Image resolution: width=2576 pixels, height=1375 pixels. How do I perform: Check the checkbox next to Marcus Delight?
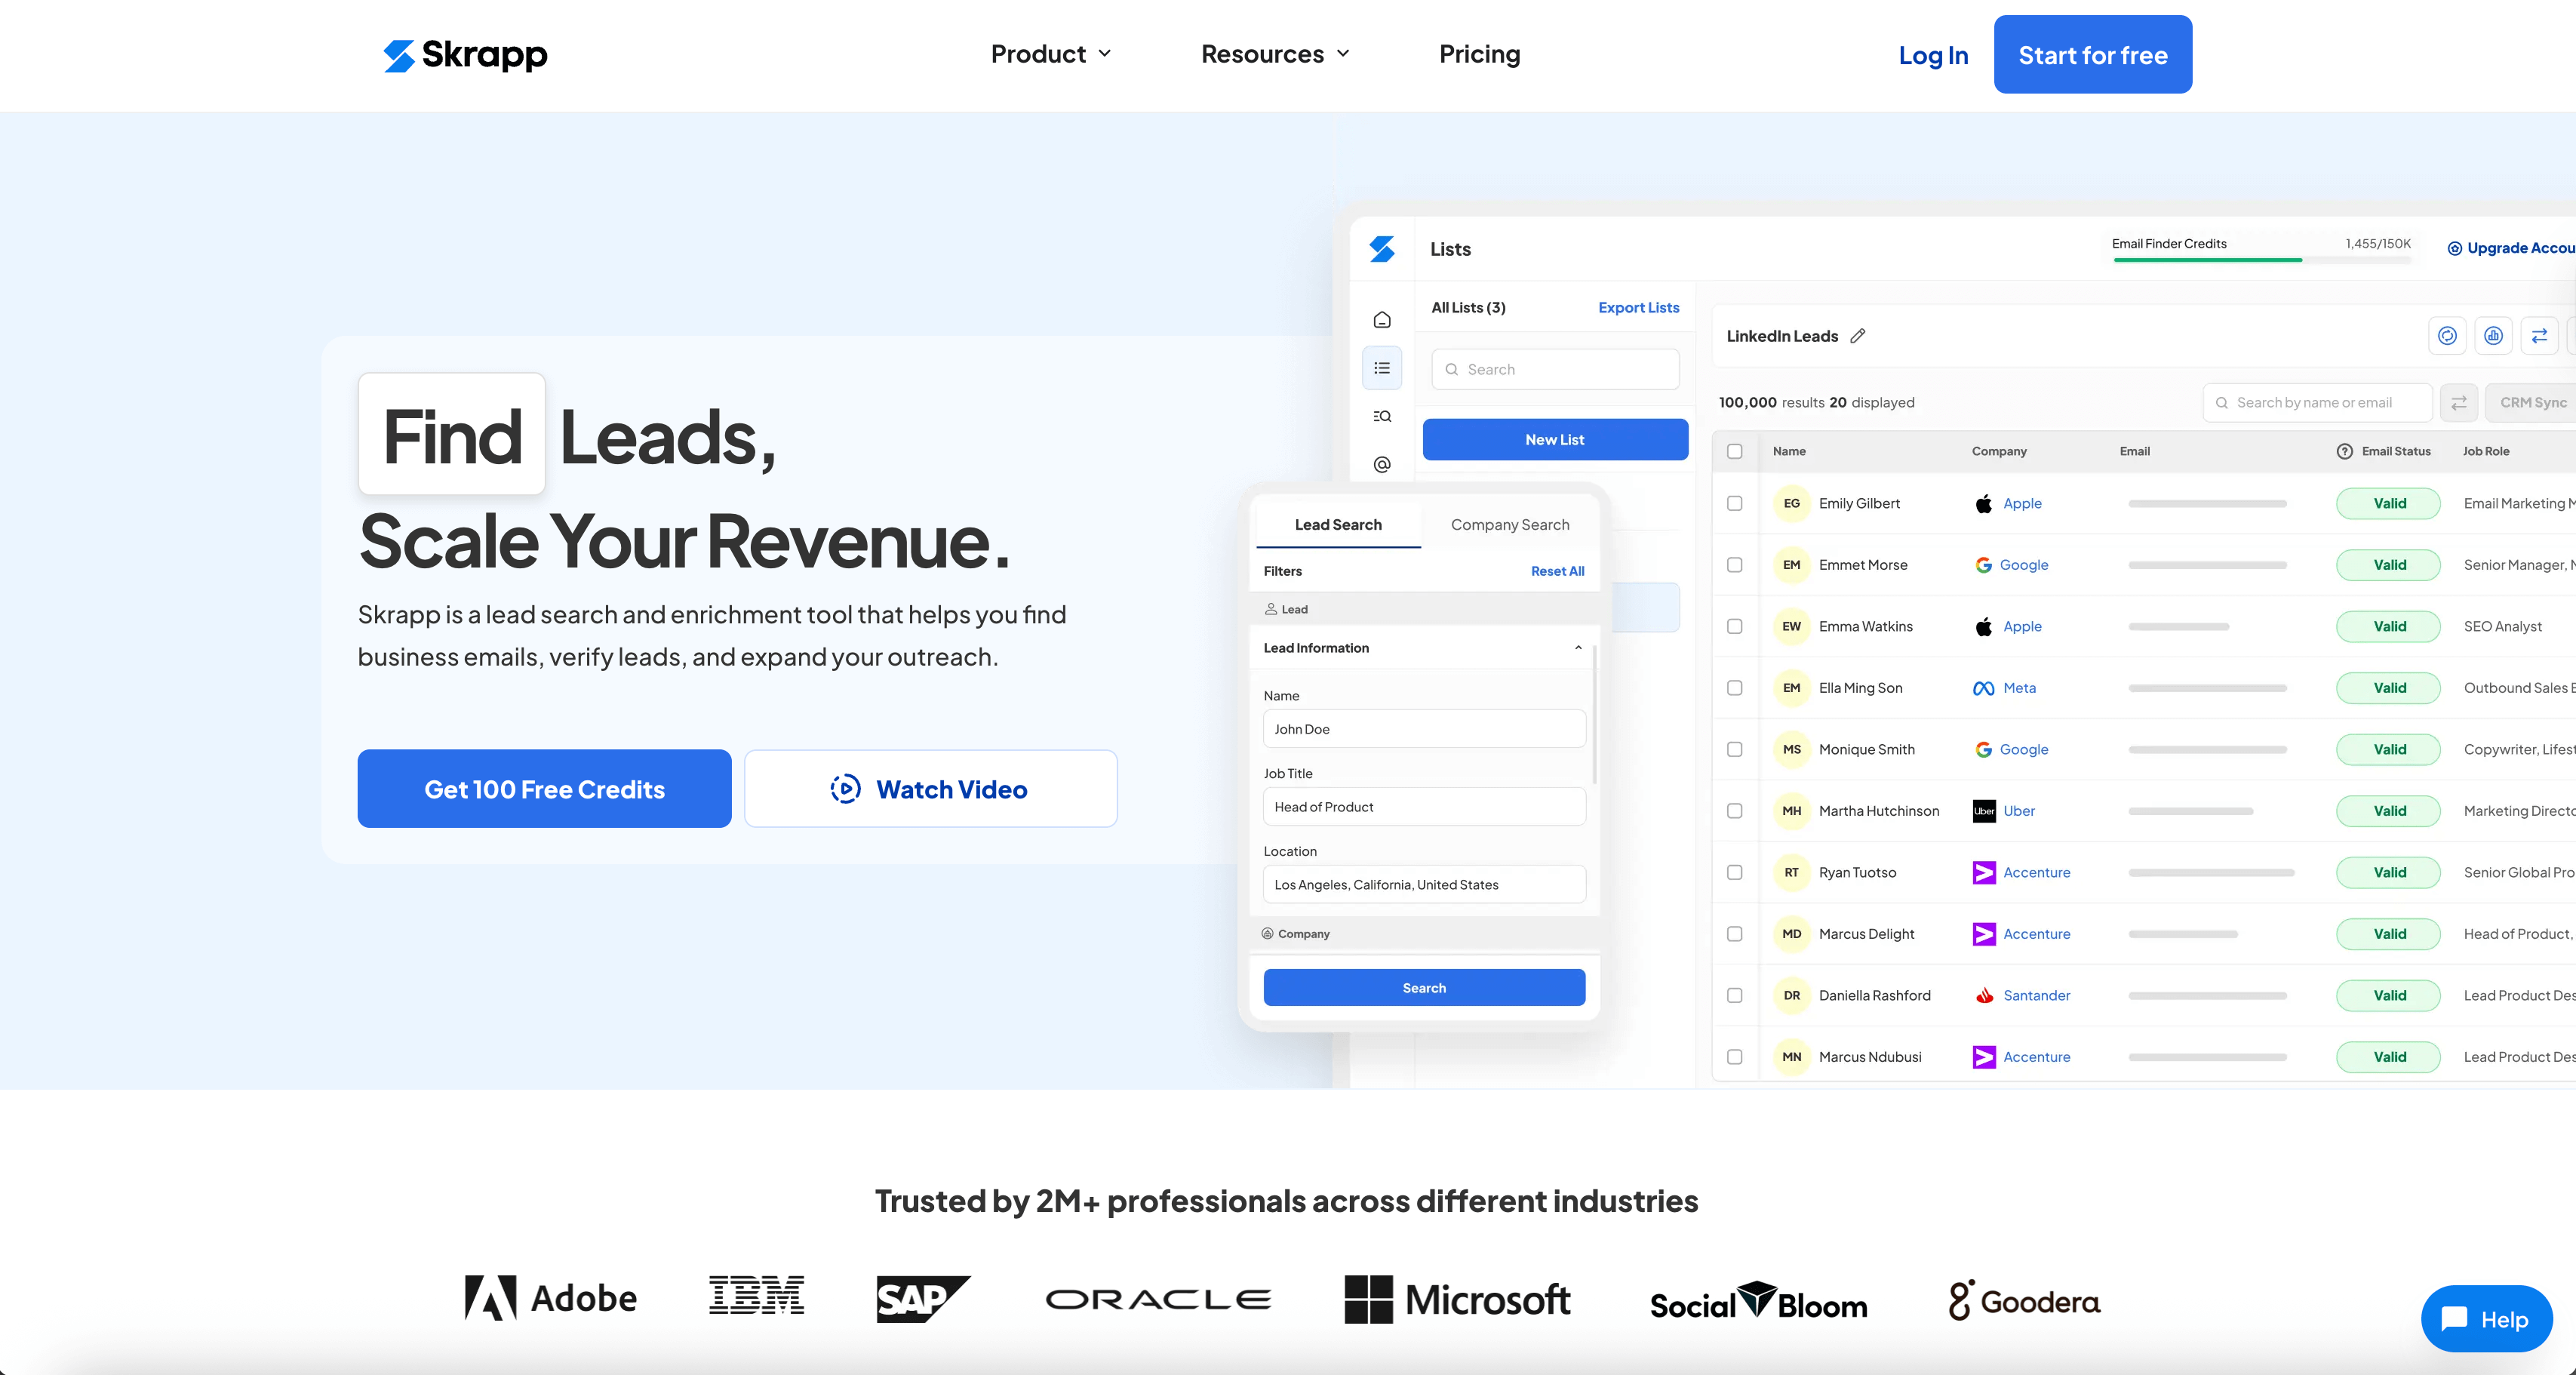(x=1735, y=934)
